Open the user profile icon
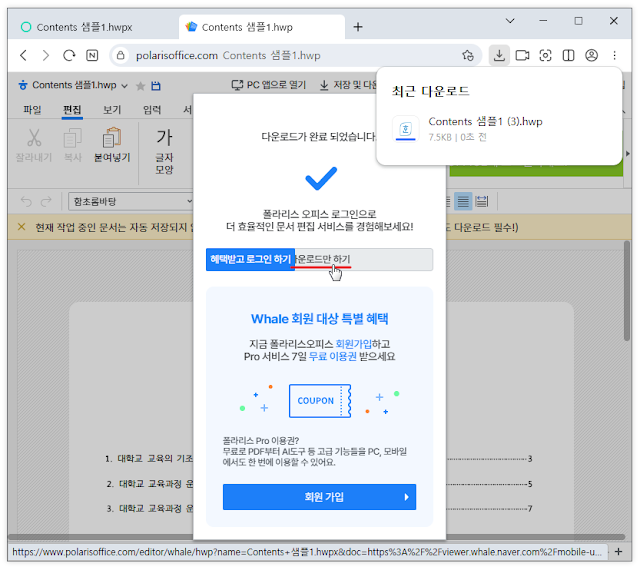The image size is (640, 570). [591, 55]
